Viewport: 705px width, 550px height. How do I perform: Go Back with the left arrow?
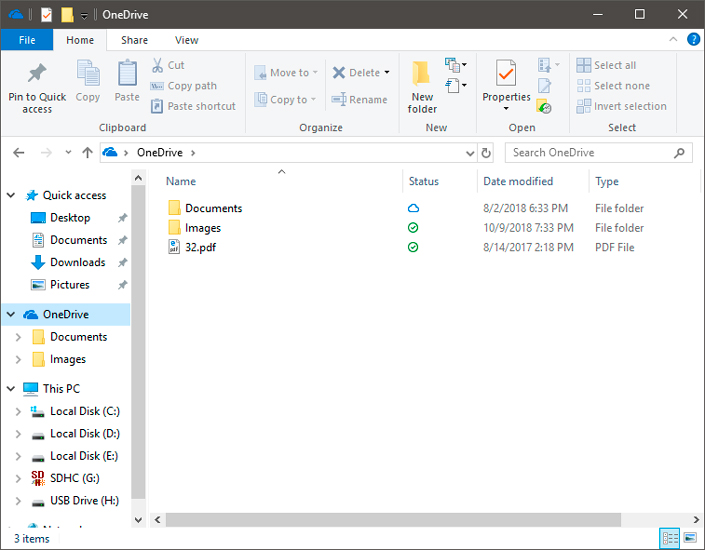[19, 153]
